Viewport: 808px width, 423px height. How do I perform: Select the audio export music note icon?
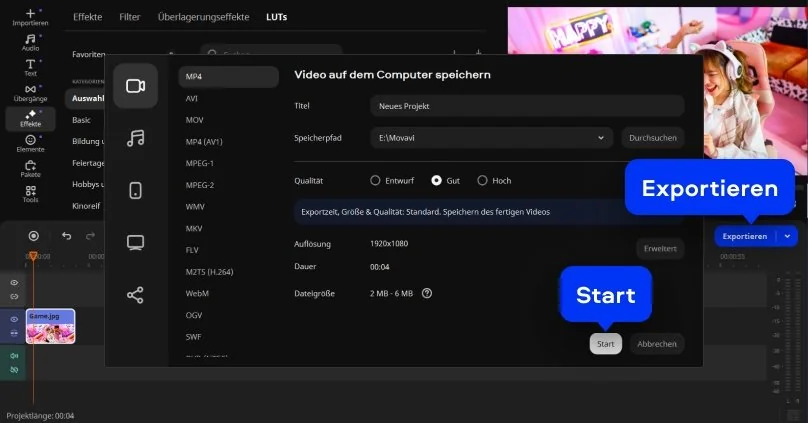tap(135, 138)
